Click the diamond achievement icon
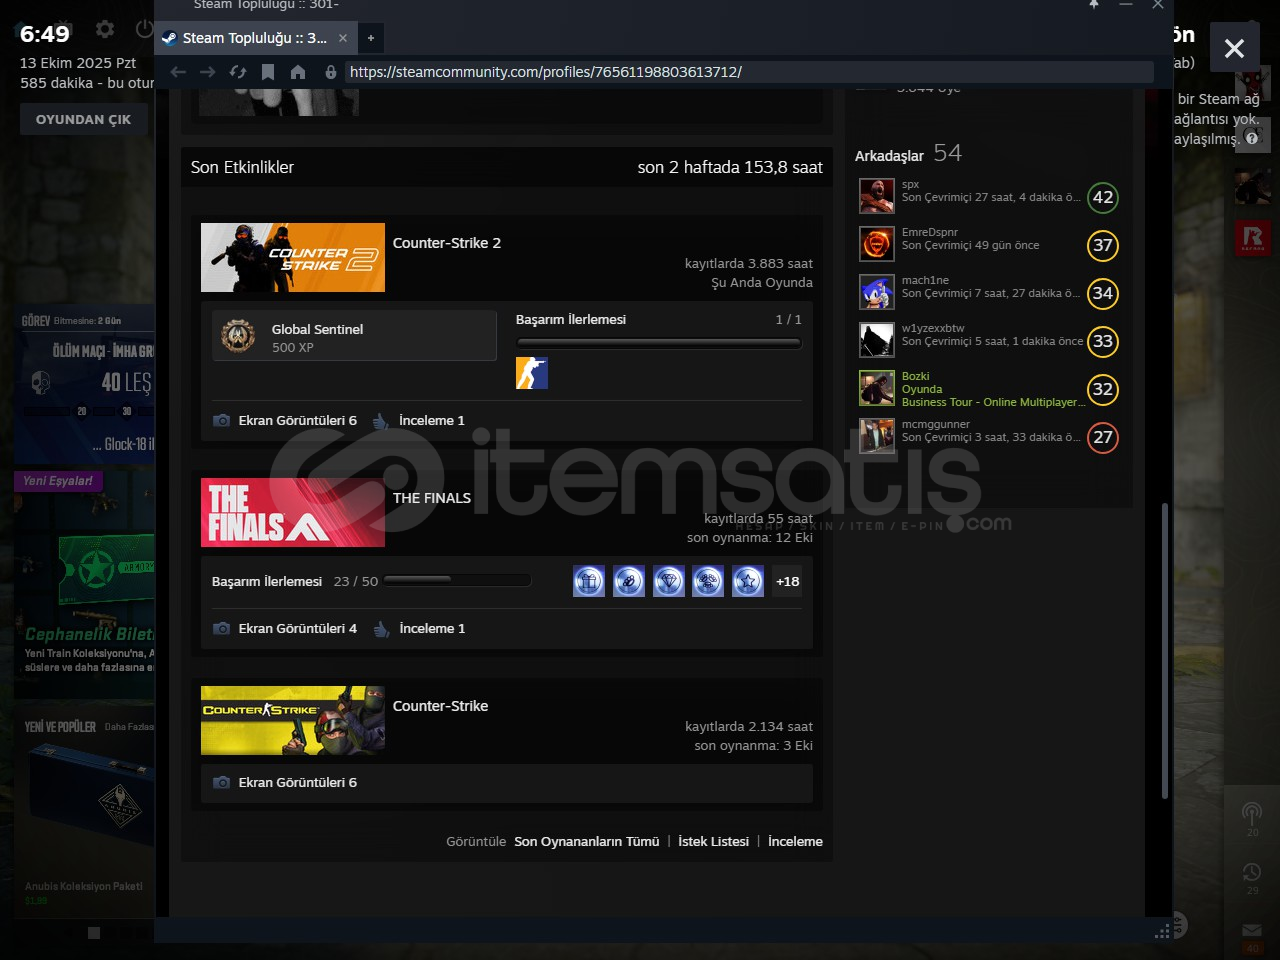 (668, 581)
